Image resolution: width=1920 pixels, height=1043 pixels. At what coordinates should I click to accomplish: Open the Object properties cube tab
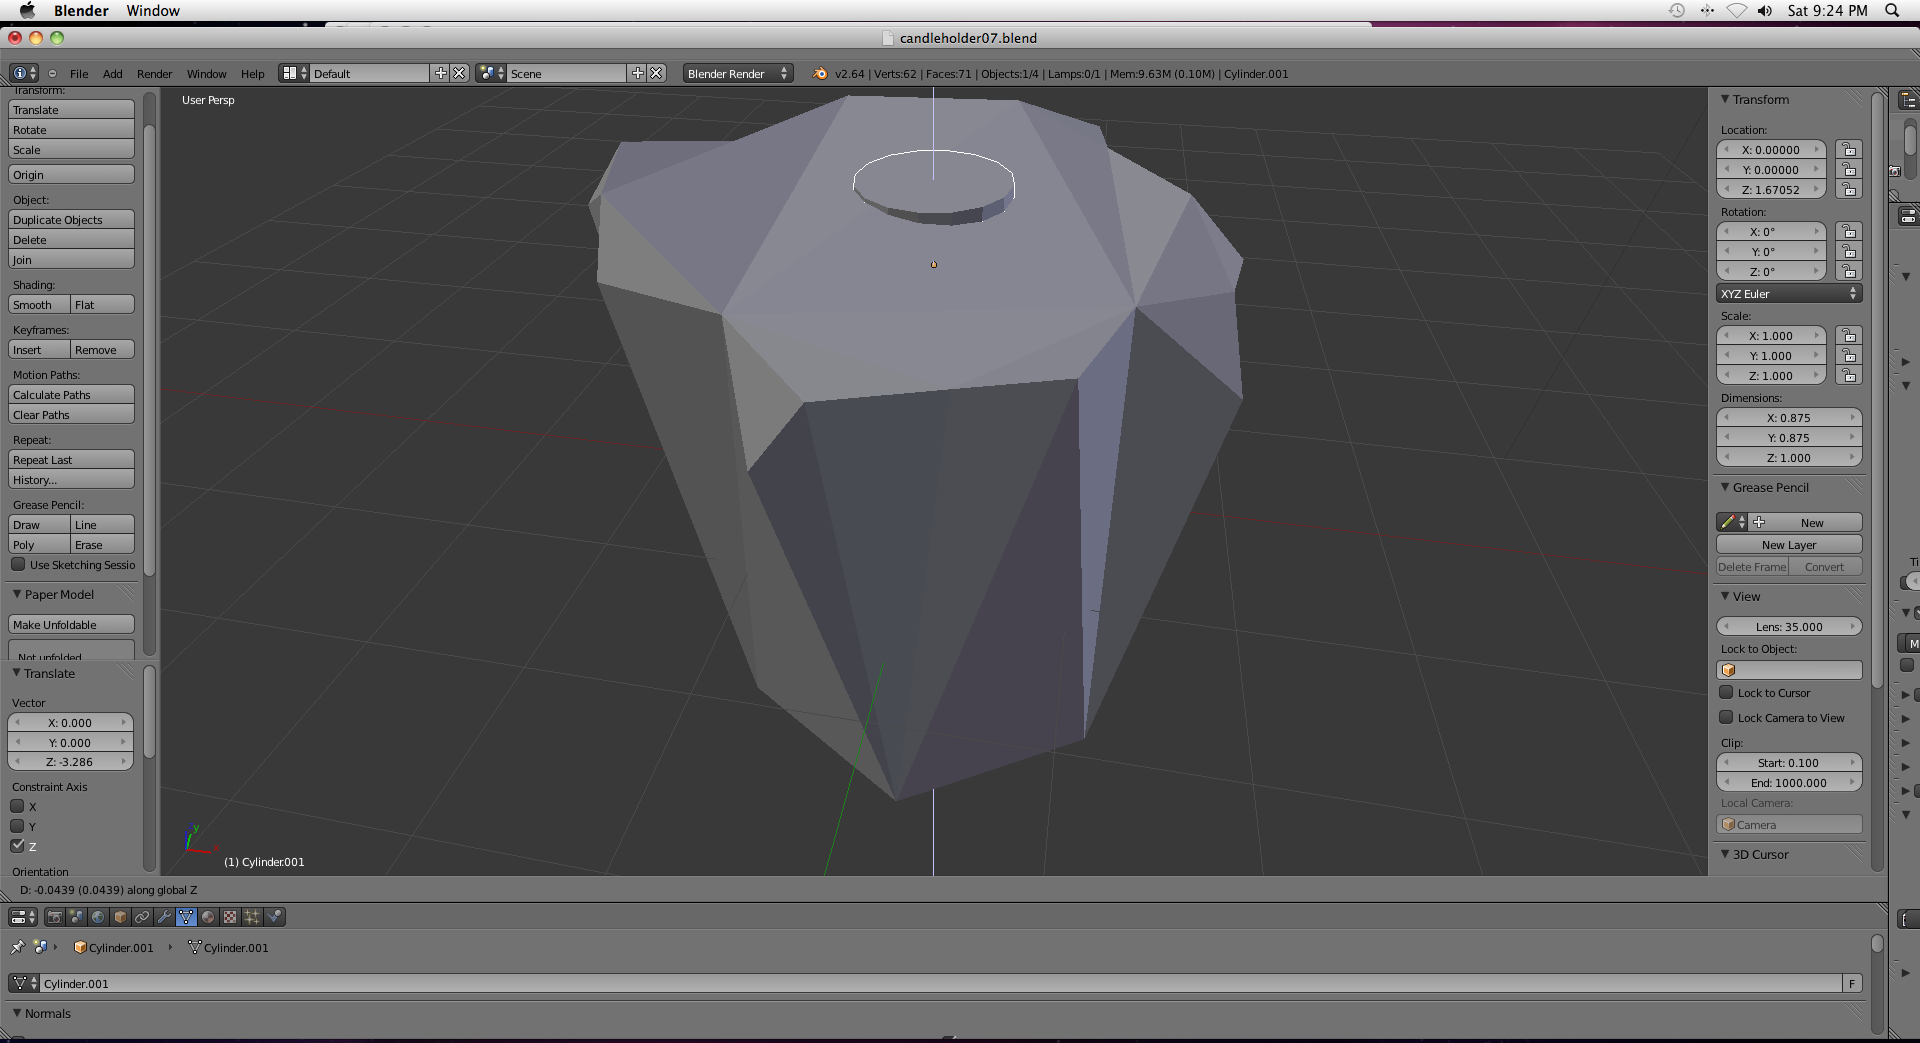click(121, 917)
